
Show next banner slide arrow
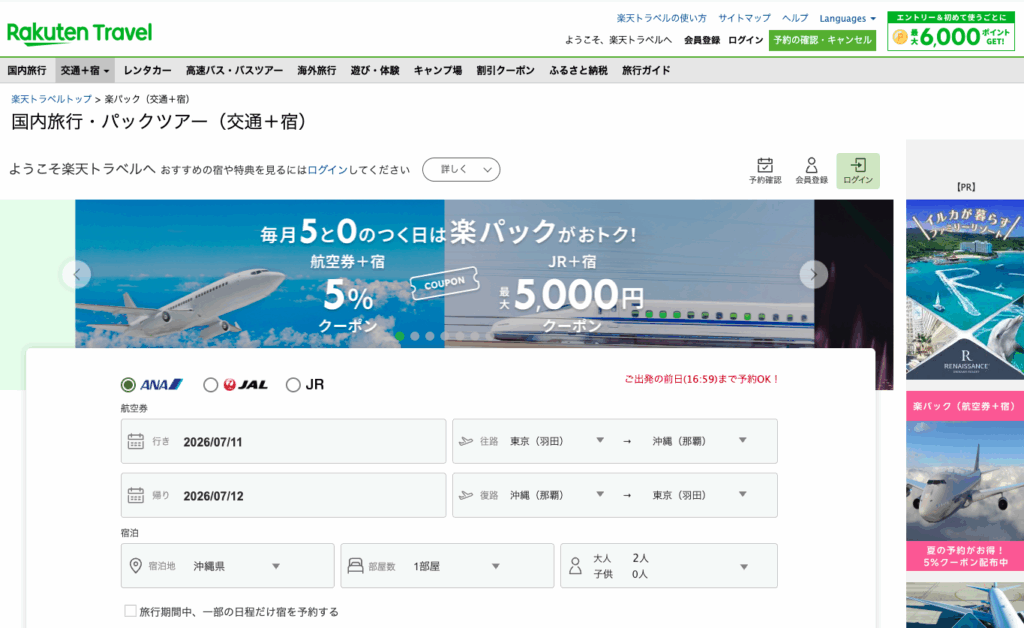pyautogui.click(x=813, y=274)
